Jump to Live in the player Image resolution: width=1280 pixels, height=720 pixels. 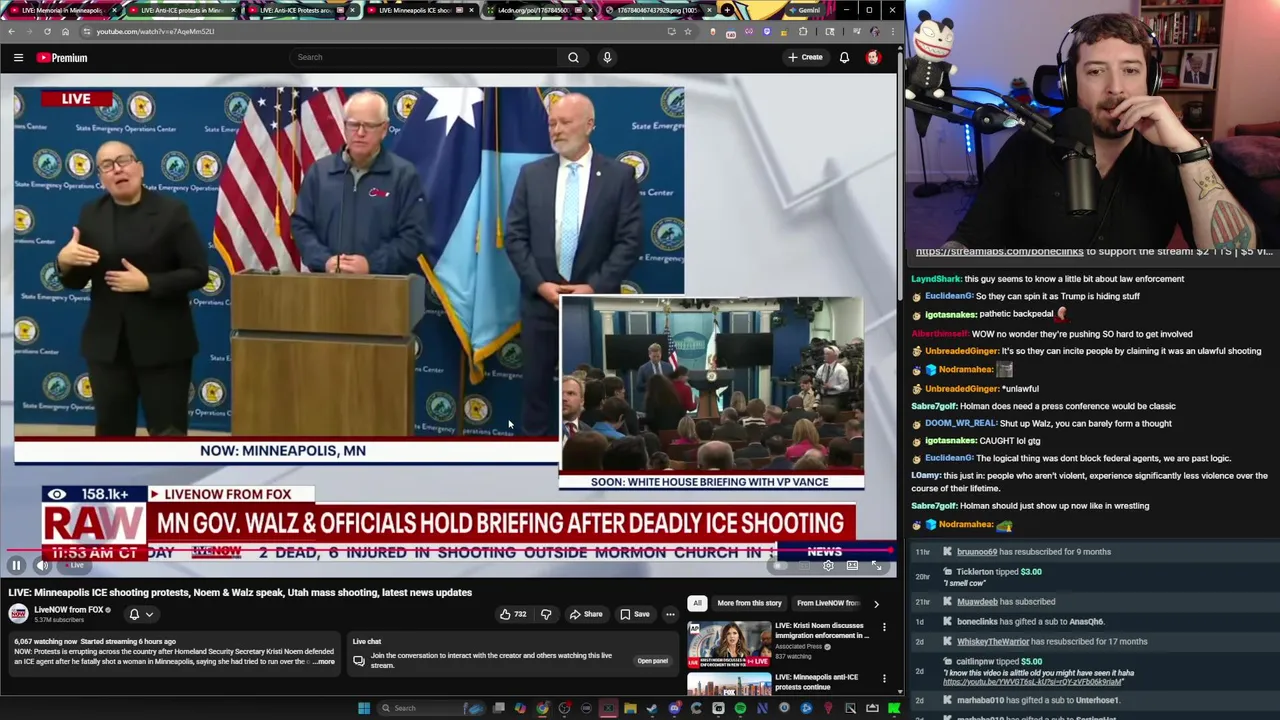point(76,566)
